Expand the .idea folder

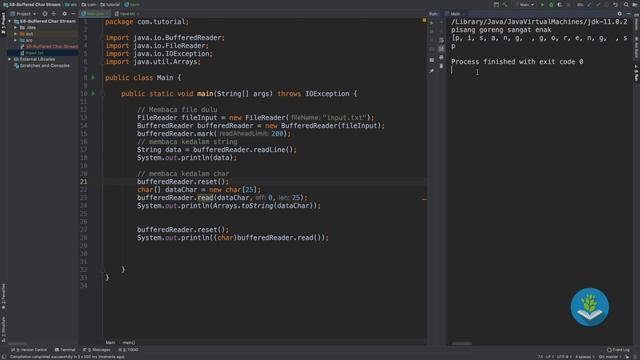pos(16,28)
